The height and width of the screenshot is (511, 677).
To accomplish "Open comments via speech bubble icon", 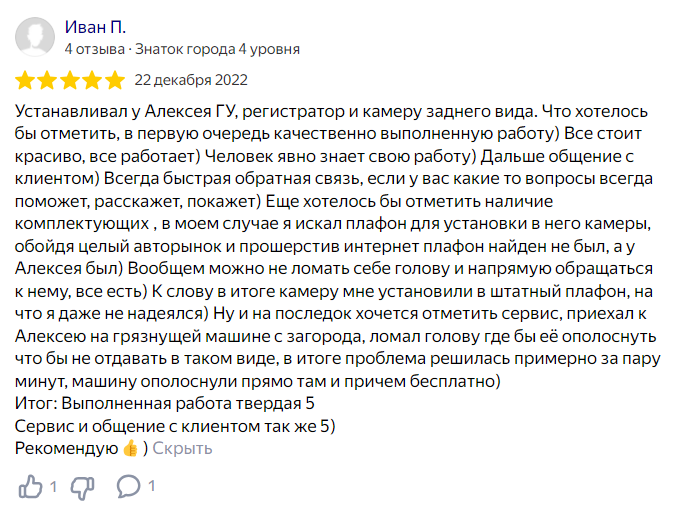I will click(x=129, y=487).
